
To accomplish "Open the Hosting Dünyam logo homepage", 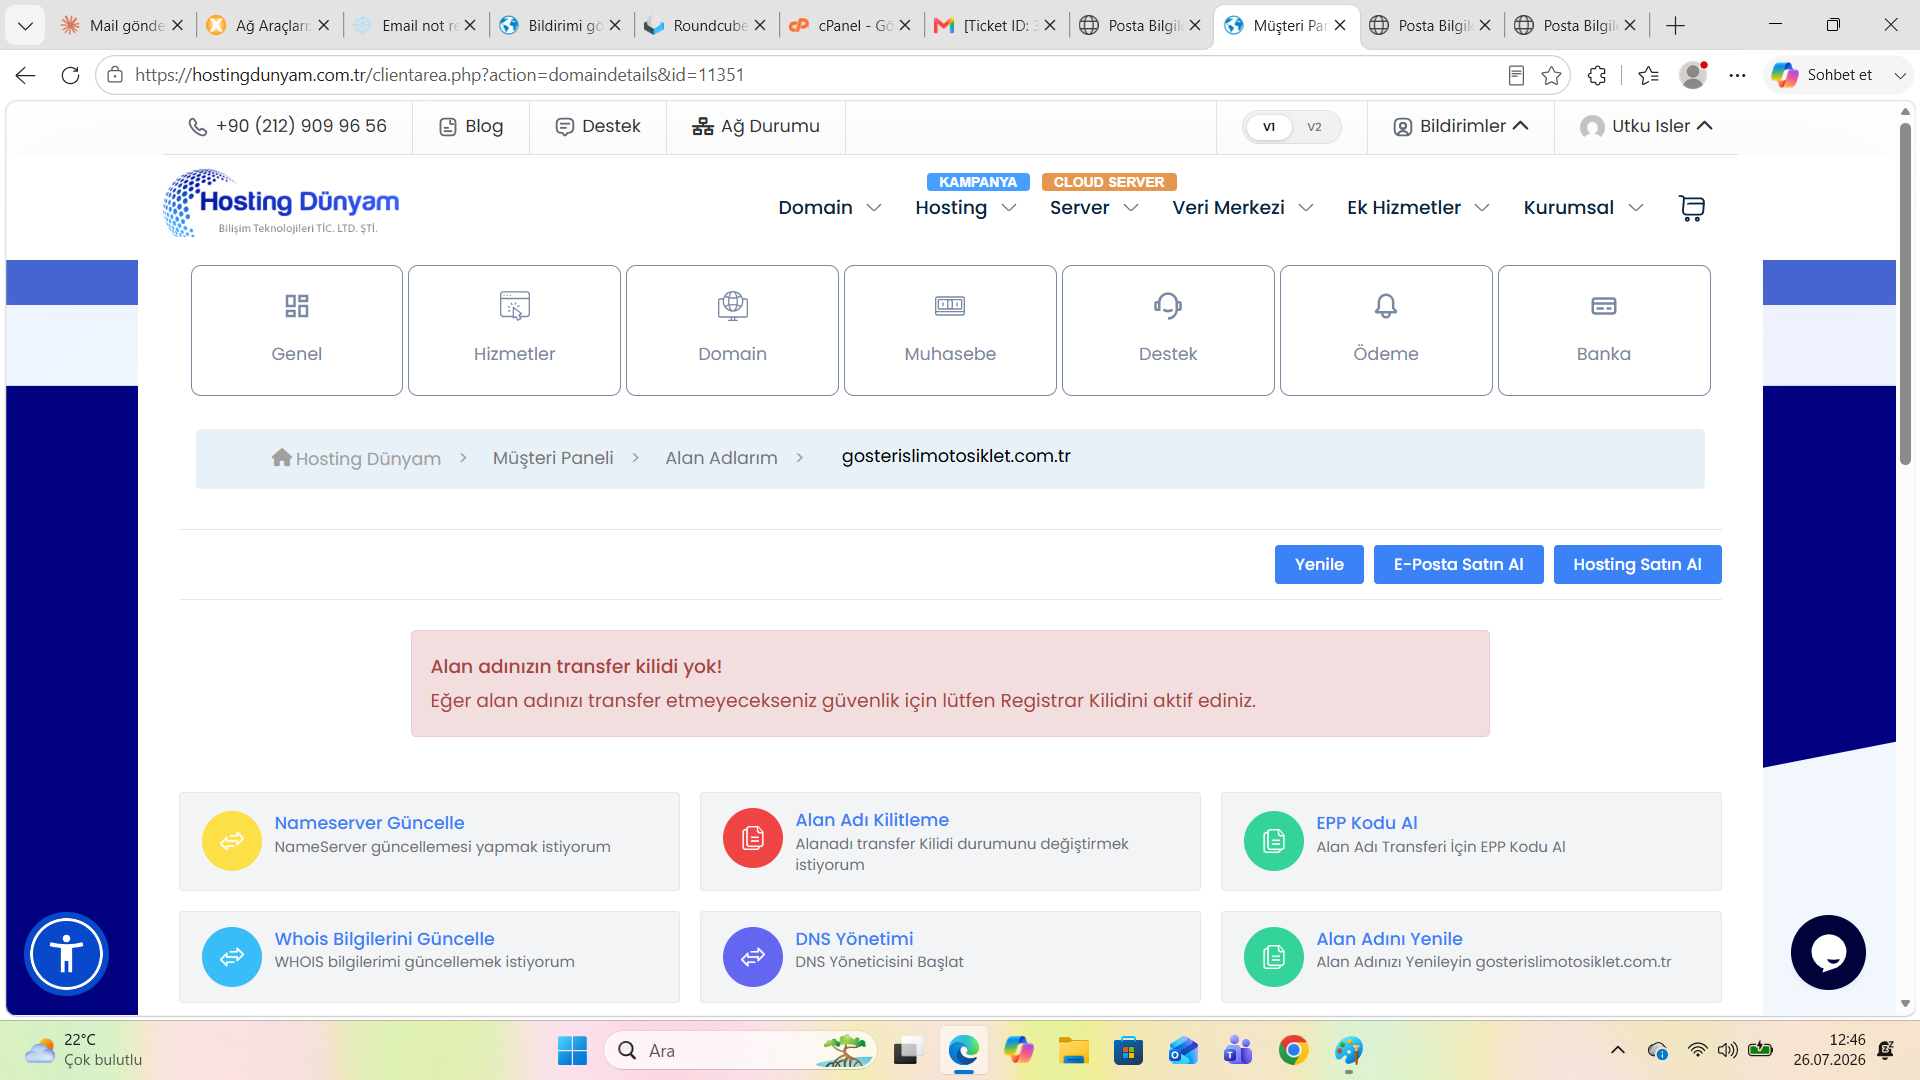I will click(281, 204).
